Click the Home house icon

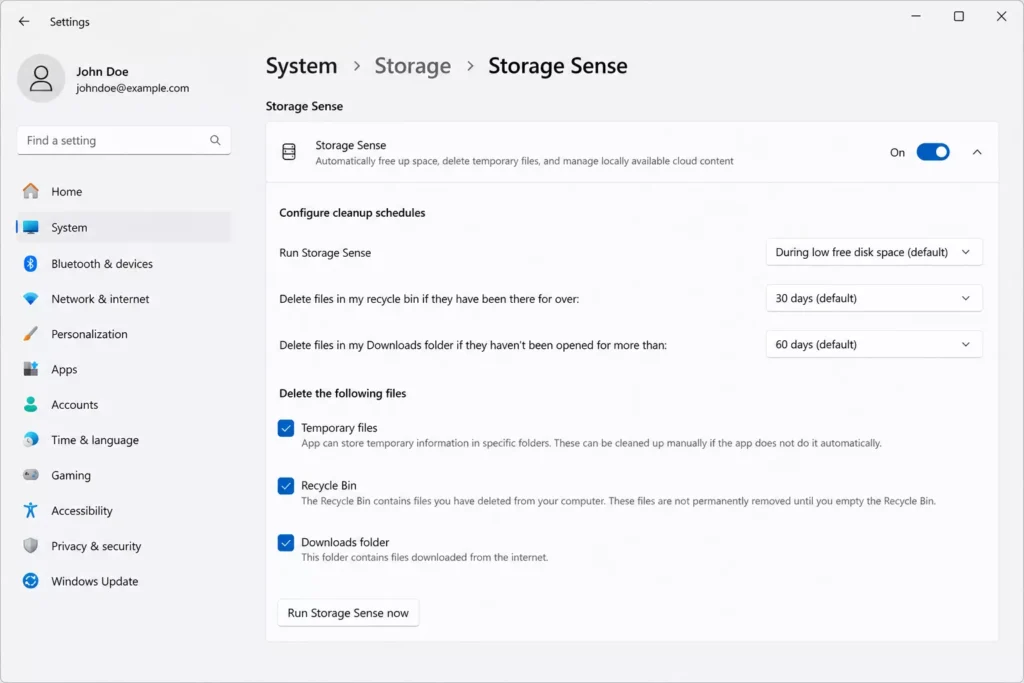(31, 191)
